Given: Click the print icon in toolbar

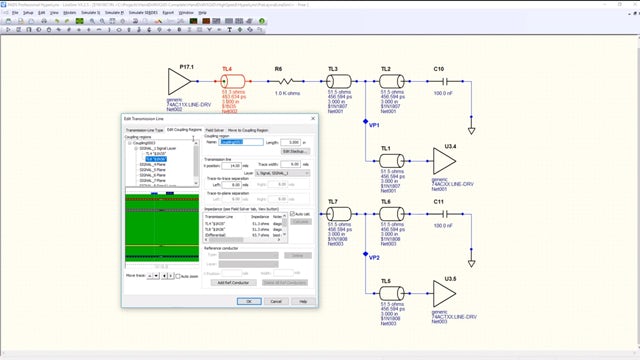Looking at the screenshot, I should click(44, 21).
